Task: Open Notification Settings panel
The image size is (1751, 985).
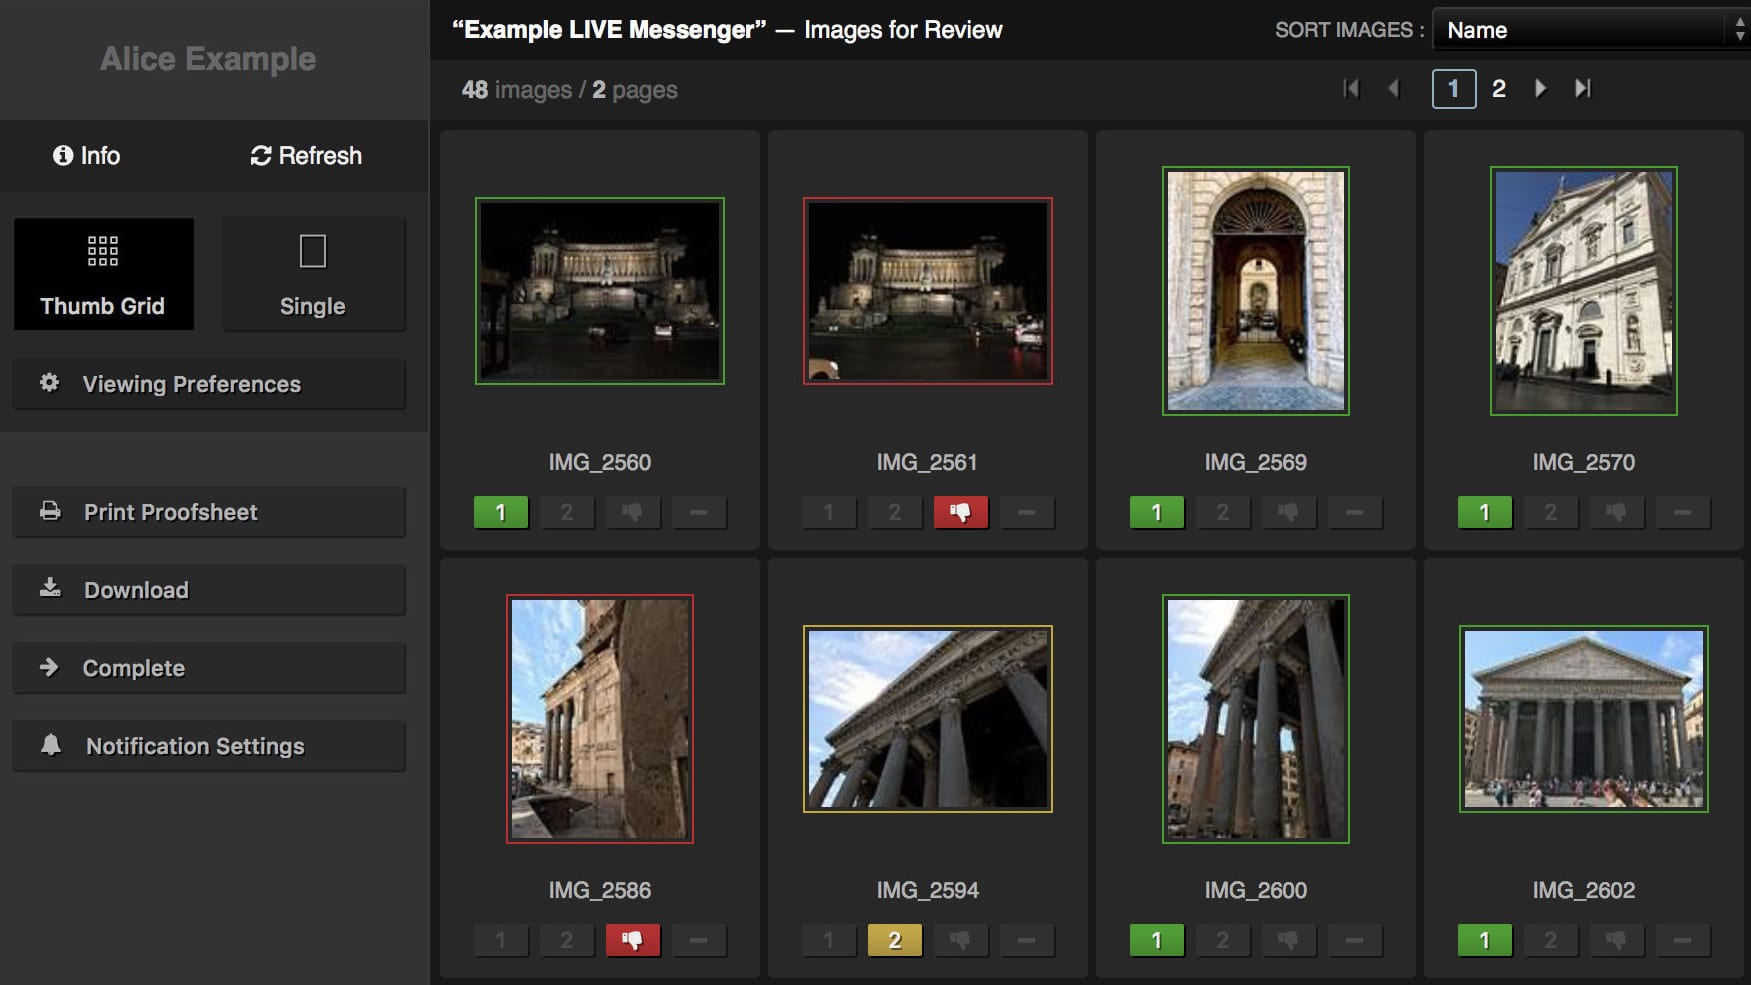Action: pyautogui.click(x=209, y=747)
